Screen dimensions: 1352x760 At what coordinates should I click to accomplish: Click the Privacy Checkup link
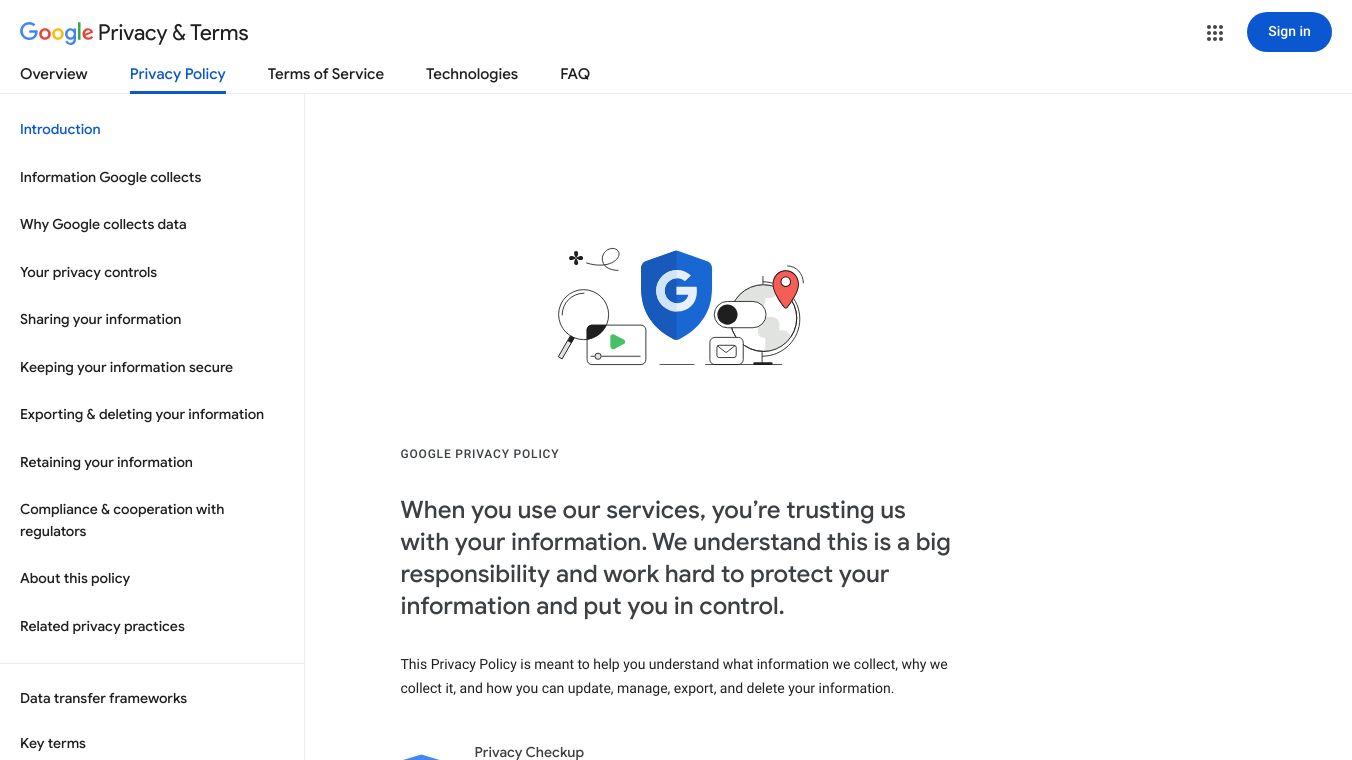(x=529, y=752)
